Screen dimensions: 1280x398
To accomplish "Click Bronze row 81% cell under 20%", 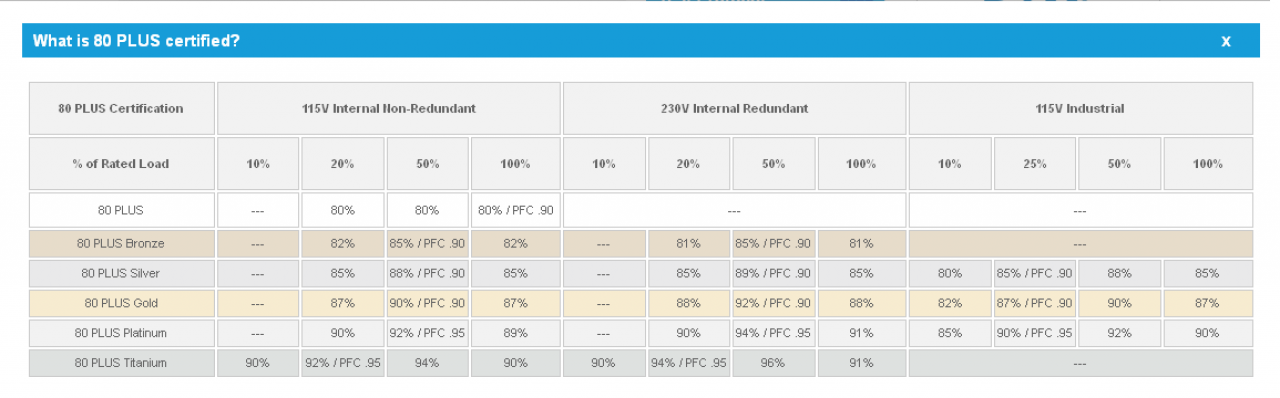I will (688, 243).
